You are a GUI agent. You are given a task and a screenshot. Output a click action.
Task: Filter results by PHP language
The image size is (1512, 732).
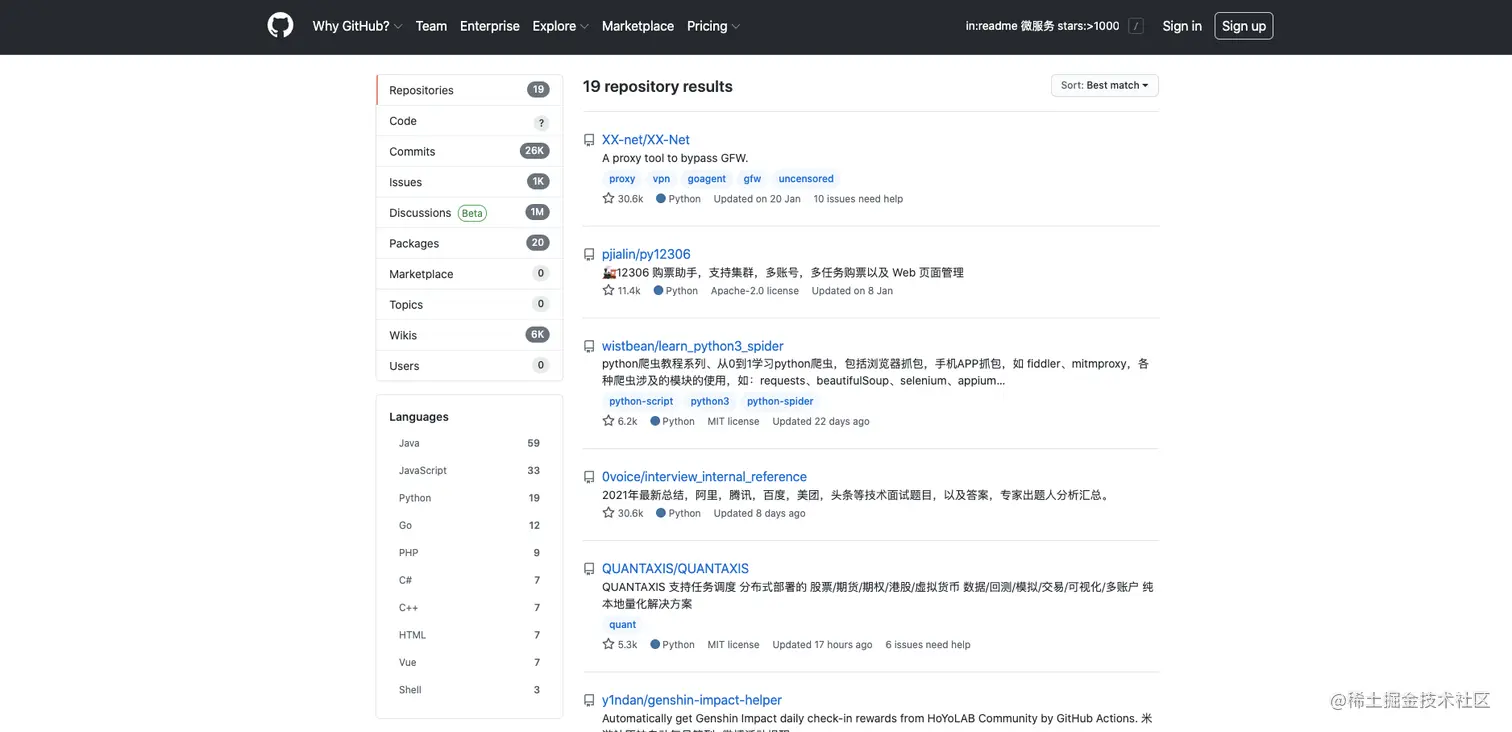pos(469,553)
